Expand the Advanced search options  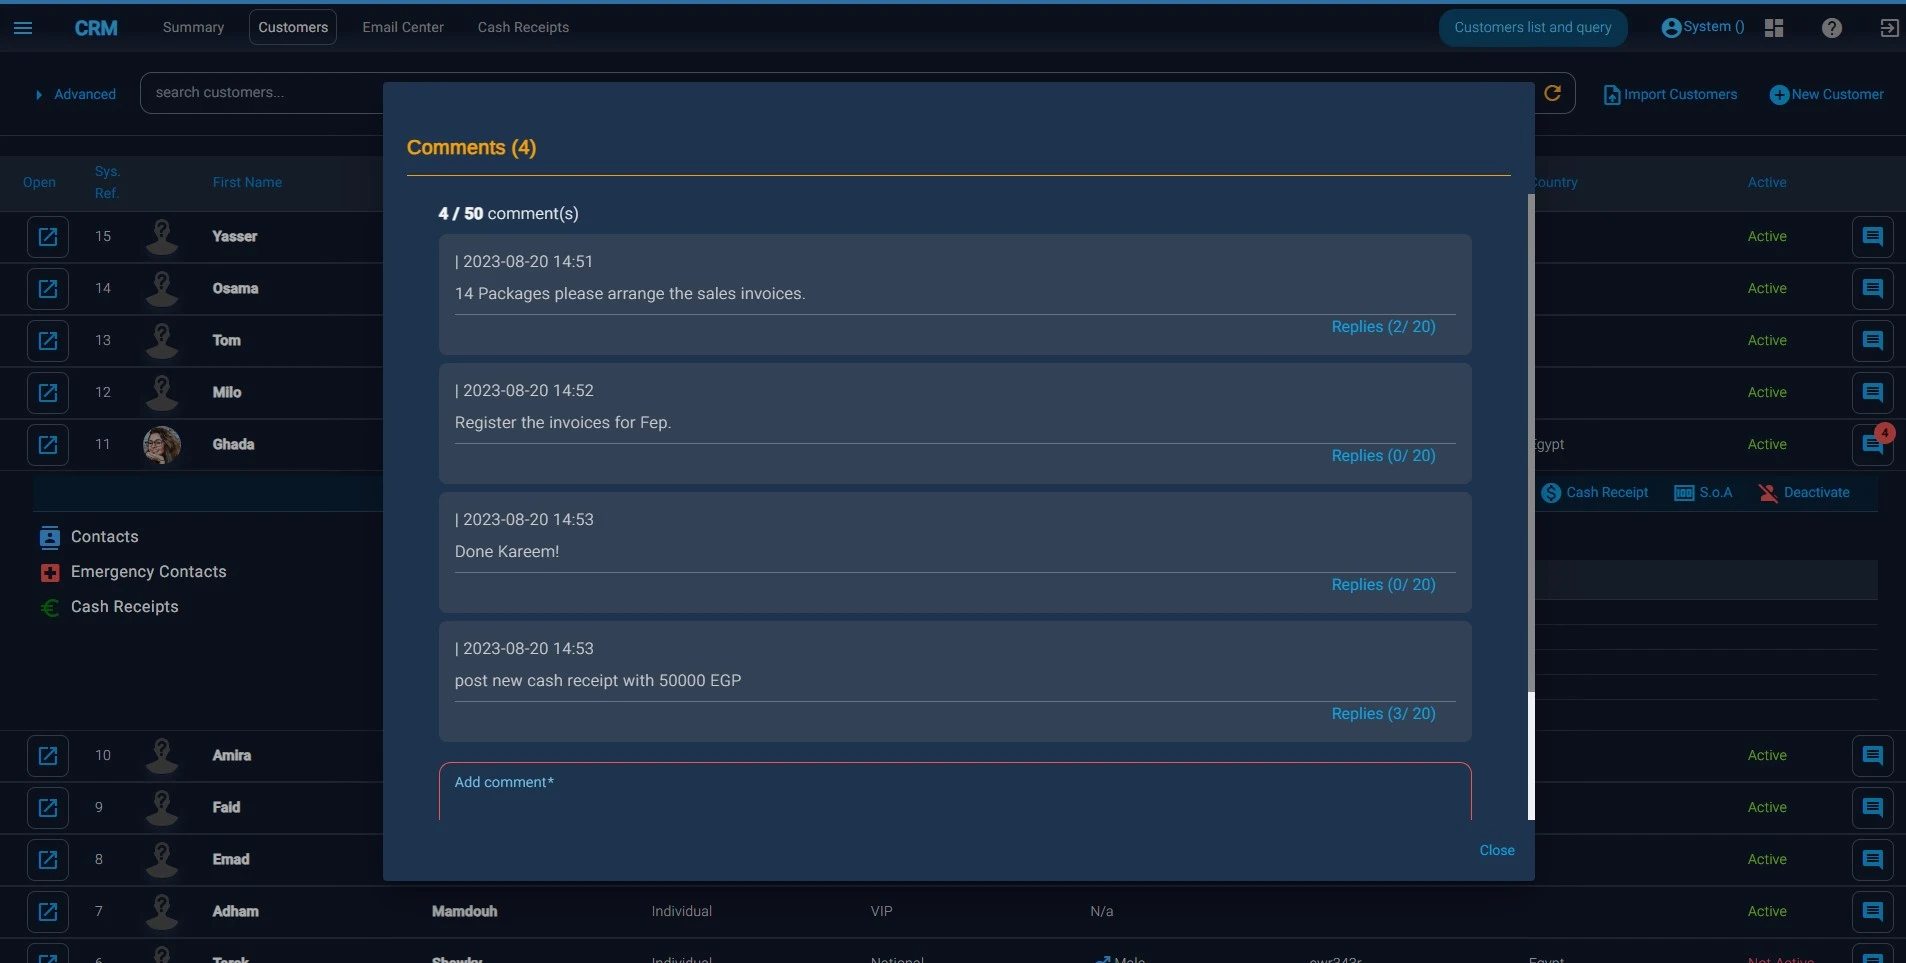click(x=76, y=94)
